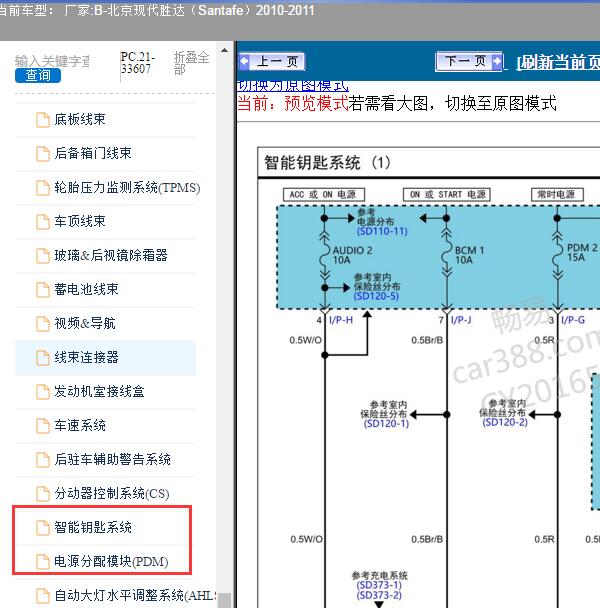Image resolution: width=600 pixels, height=608 pixels.
Task: Click document icon beside 蓄电池线束
Action: [x=43, y=290]
